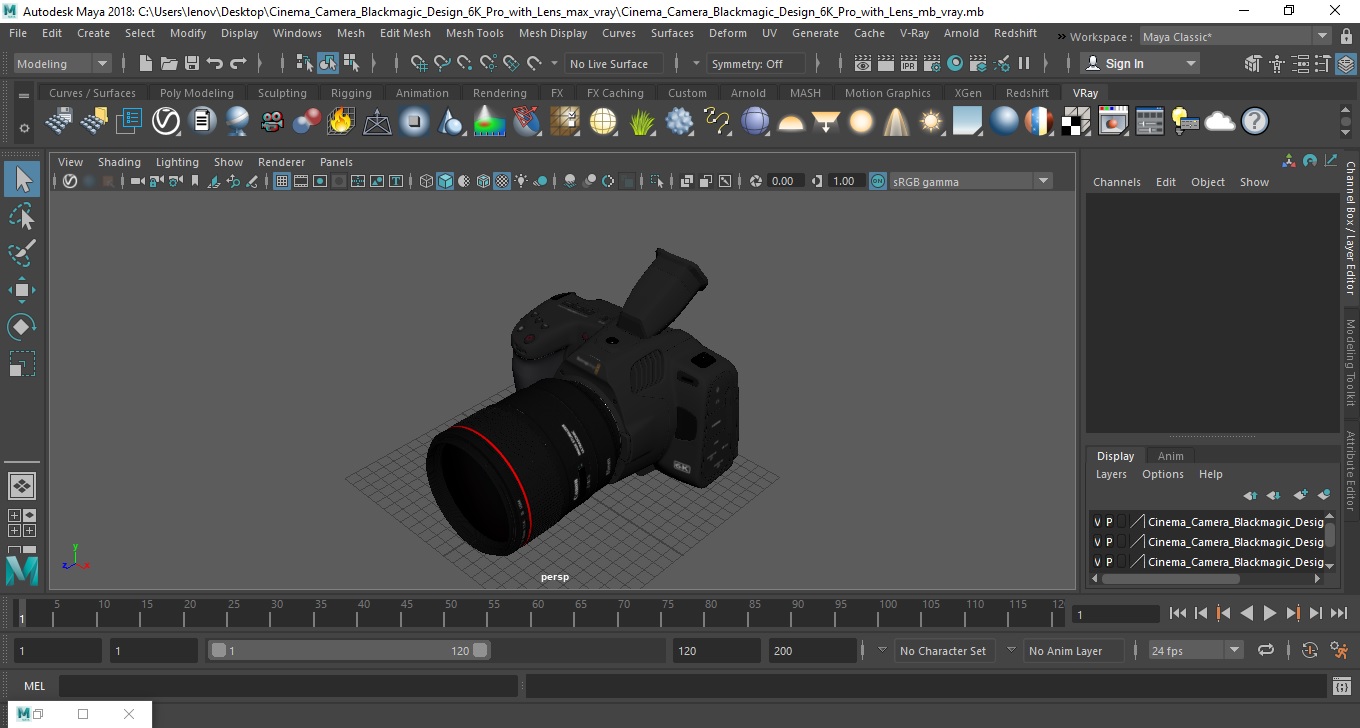The image size is (1360, 728).
Task: Move the selected layer up in the list
Action: [1250, 495]
